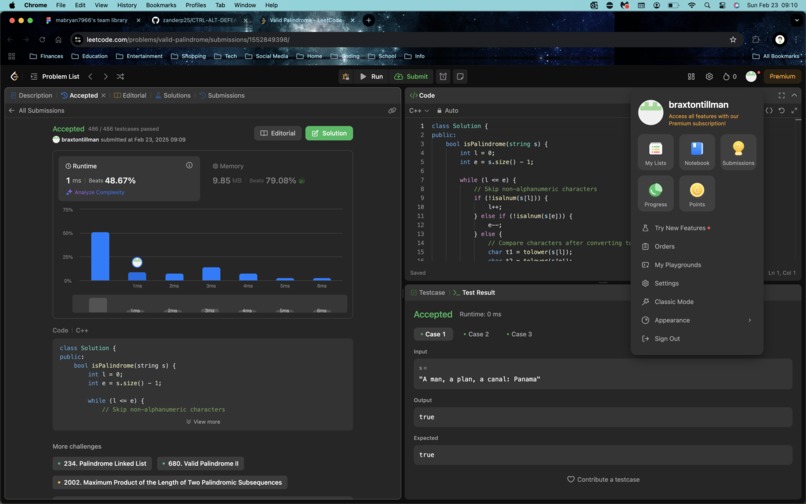Start the timer alarm clock icon
This screenshot has width=806, height=504.
pos(443,76)
